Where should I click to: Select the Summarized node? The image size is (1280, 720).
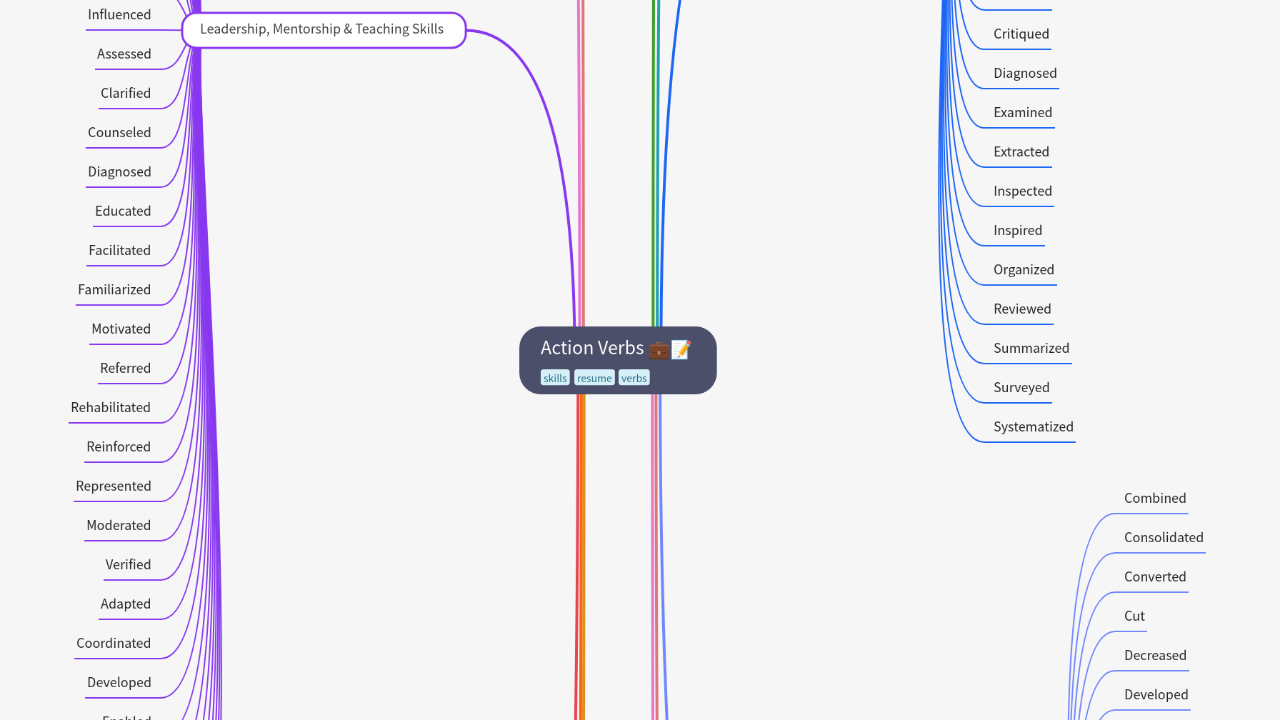point(1032,348)
